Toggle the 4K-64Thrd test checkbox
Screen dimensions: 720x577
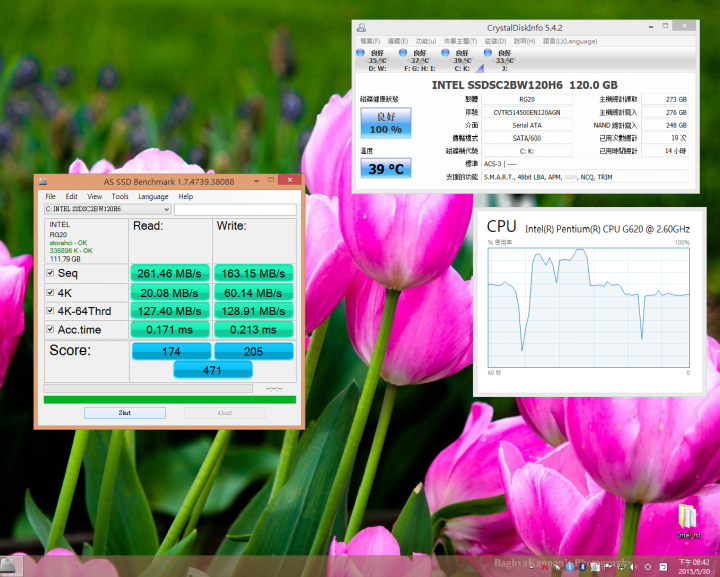(50, 311)
